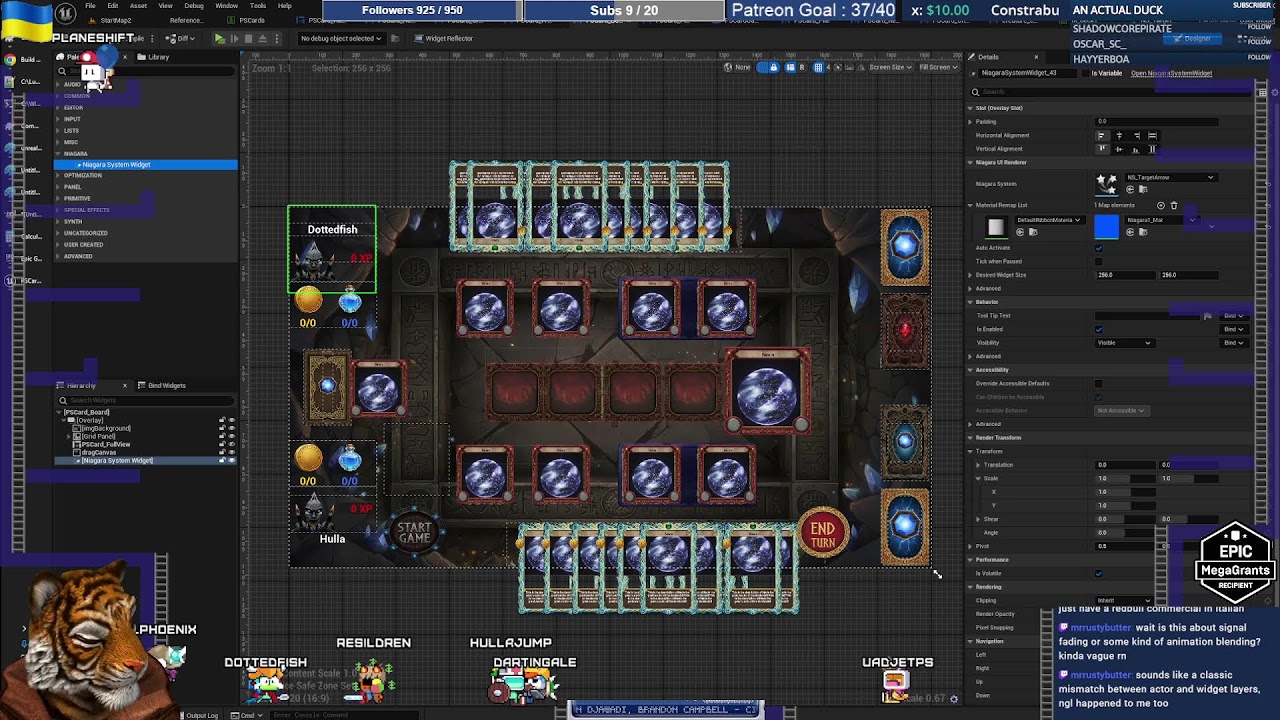Open the Widget Reflector
The height and width of the screenshot is (720, 1280).
coord(443,38)
